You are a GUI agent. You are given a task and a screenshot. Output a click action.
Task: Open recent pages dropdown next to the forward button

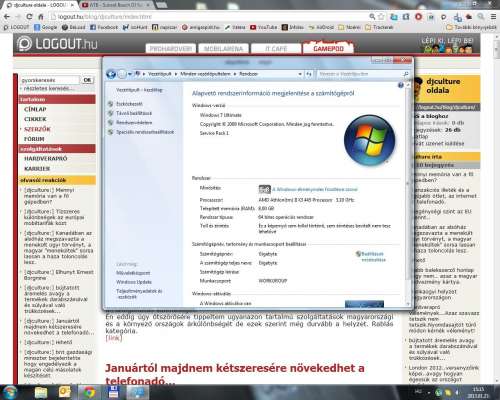[x=130, y=74]
